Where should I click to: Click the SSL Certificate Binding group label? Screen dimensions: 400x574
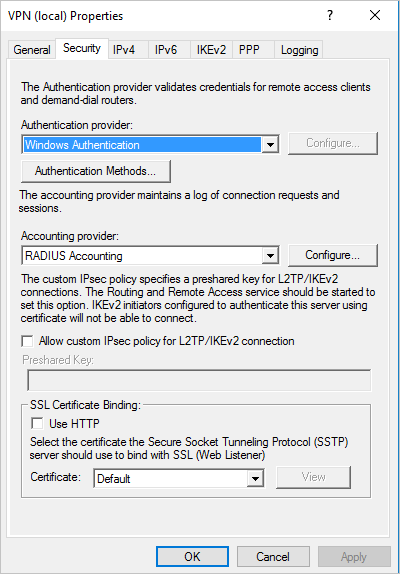85,405
